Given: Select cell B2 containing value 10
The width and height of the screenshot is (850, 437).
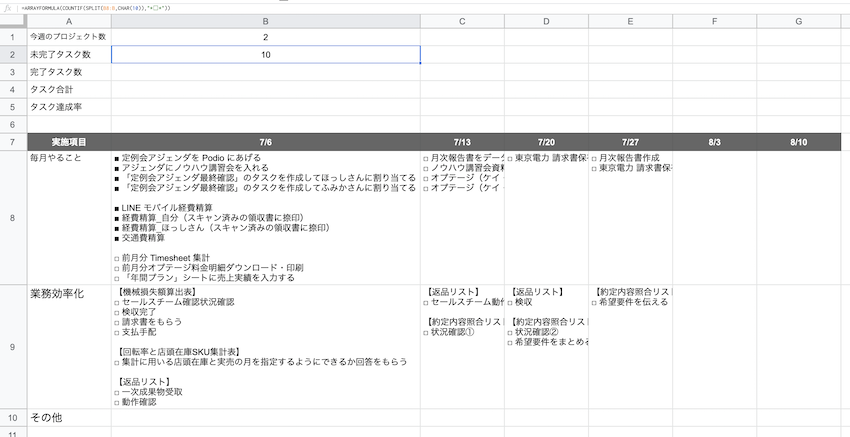Looking at the screenshot, I should (x=265, y=55).
